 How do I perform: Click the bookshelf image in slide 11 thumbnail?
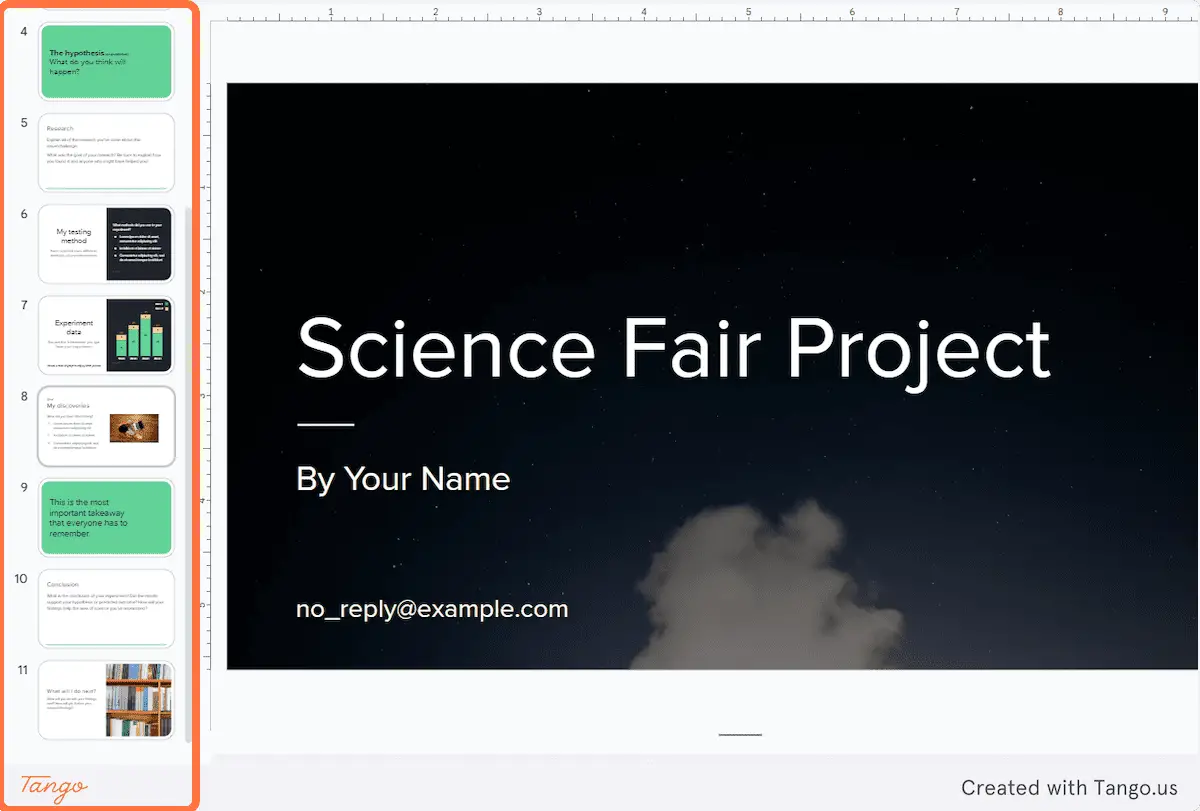click(x=139, y=701)
